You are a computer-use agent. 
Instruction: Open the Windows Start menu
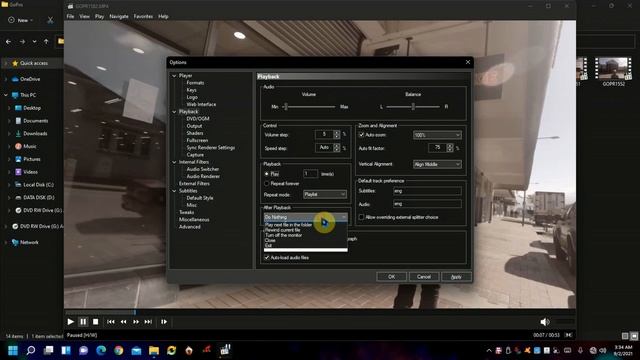(x=13, y=350)
